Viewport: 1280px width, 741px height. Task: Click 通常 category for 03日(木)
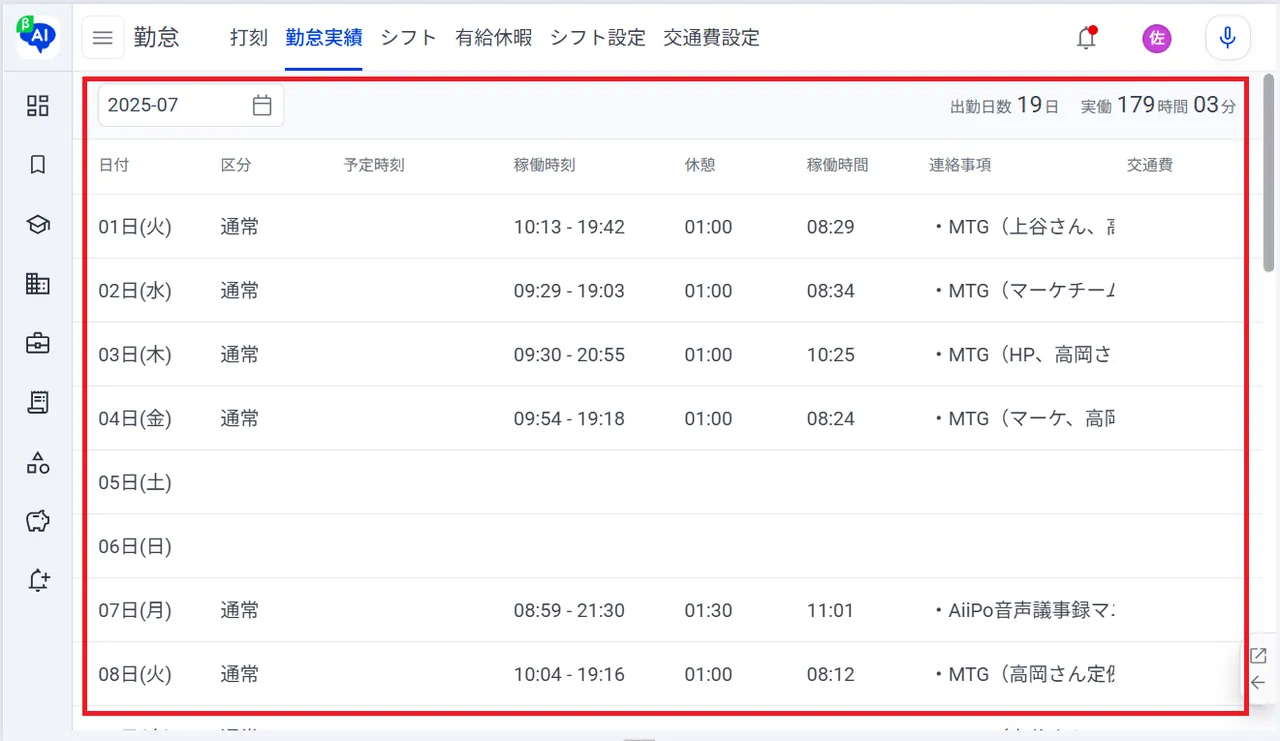tap(240, 355)
